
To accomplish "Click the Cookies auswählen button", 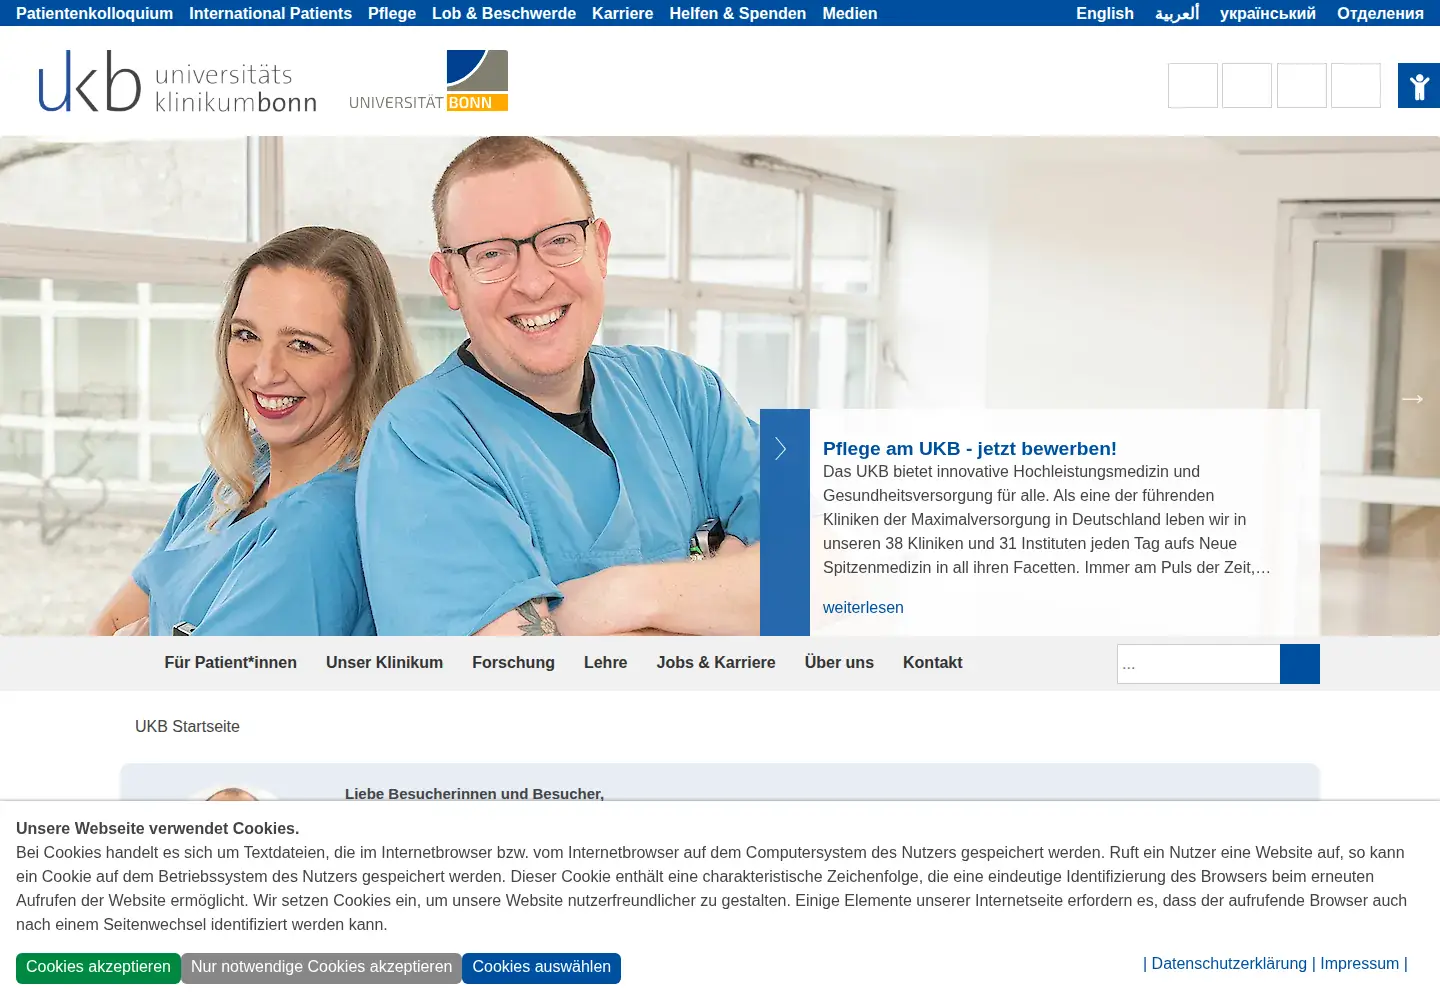I will [541, 968].
